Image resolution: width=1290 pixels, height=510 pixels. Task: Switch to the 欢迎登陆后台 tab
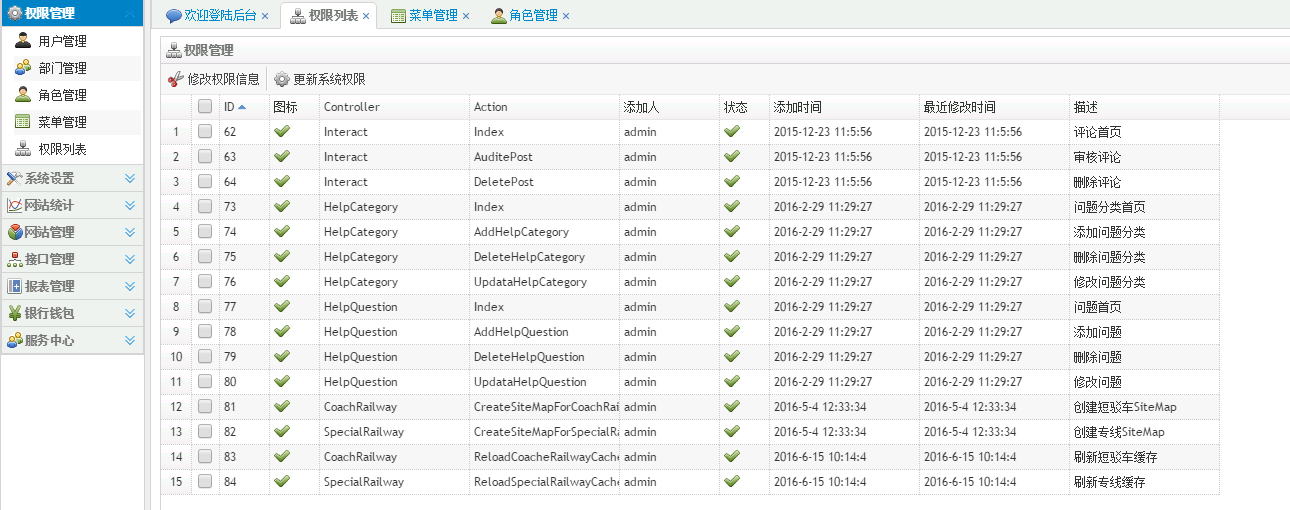point(219,16)
